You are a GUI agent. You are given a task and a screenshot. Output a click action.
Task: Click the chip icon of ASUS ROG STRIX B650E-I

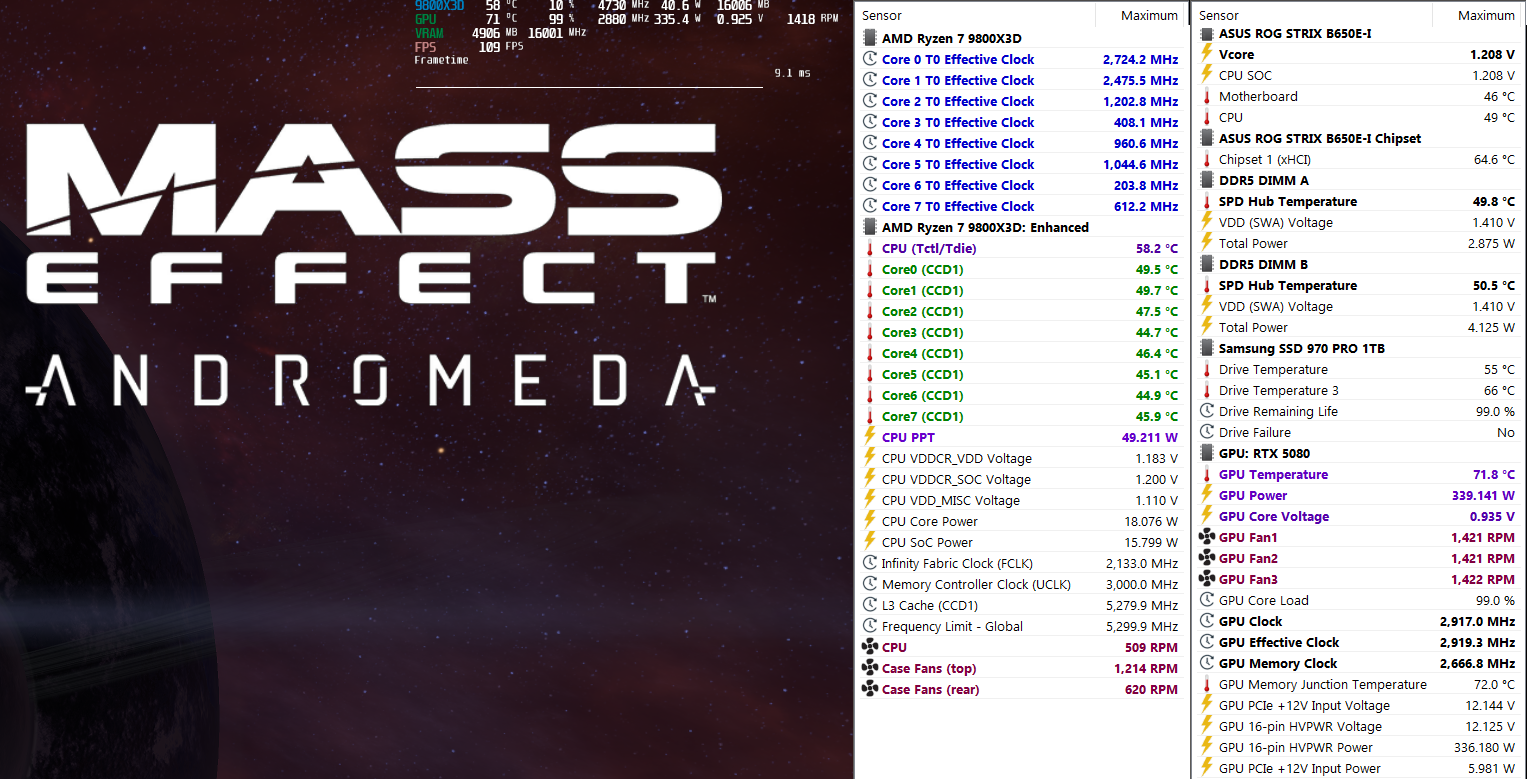pyautogui.click(x=1206, y=33)
